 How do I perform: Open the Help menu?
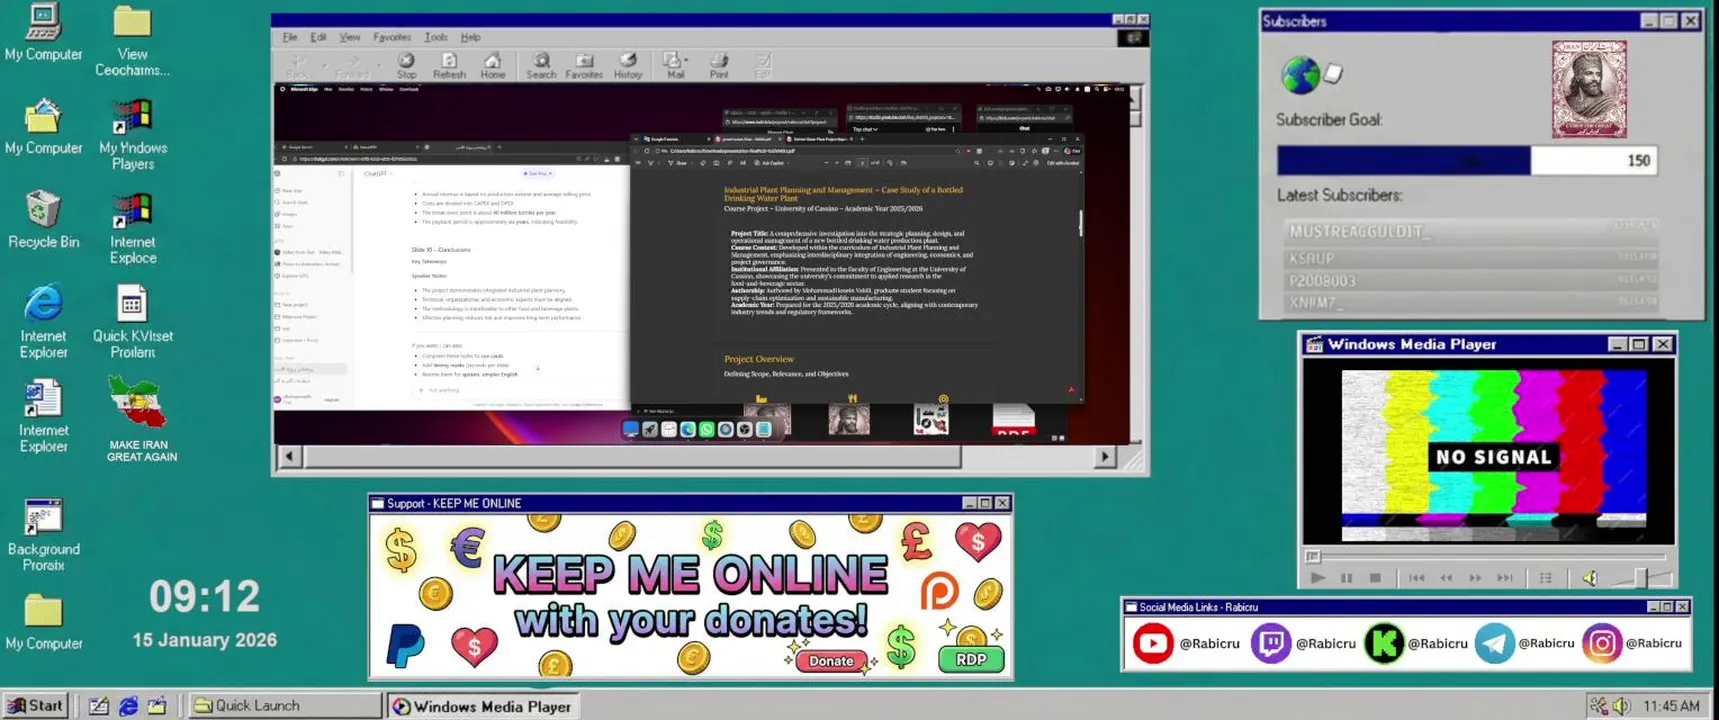470,37
